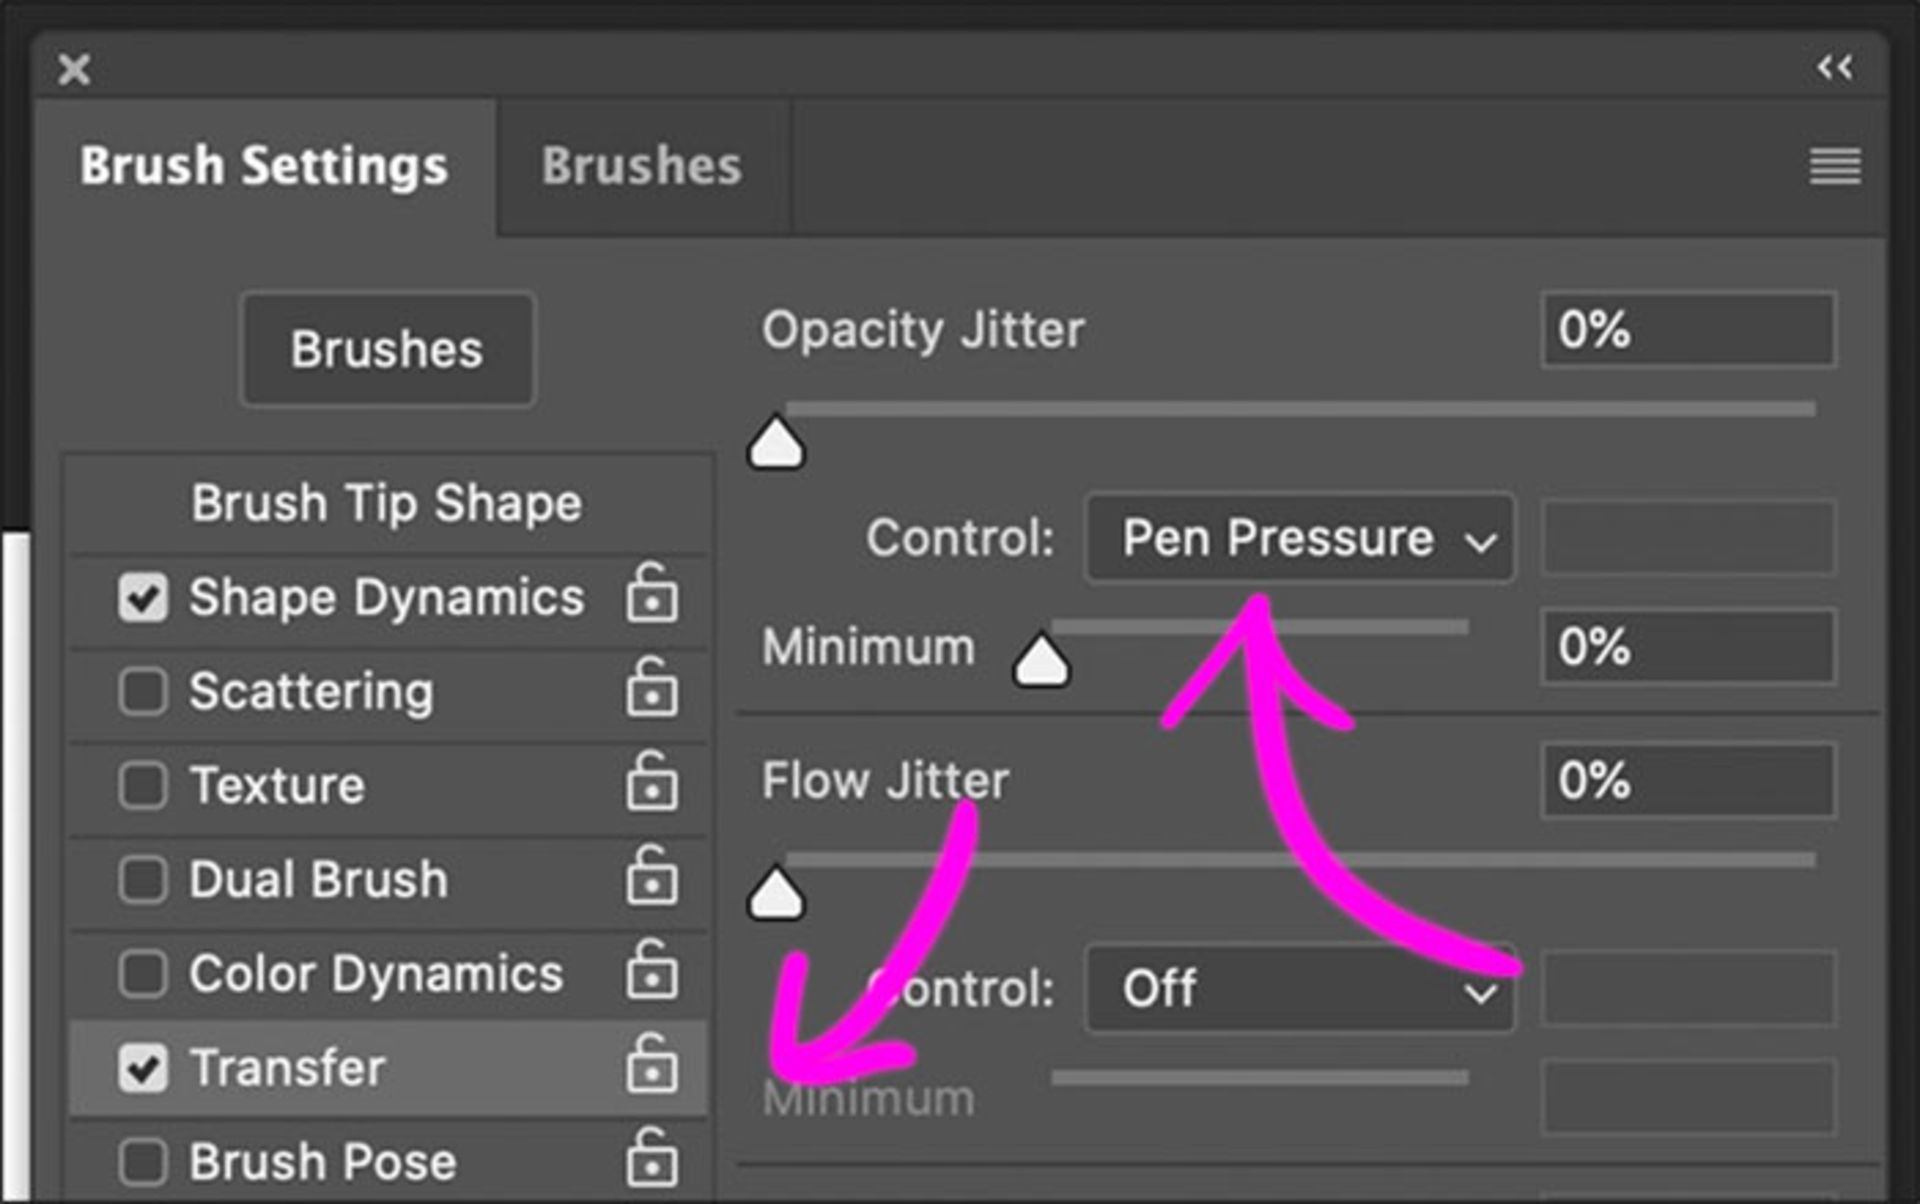This screenshot has width=1920, height=1204.
Task: Click the Color Dynamics lock icon
Action: [x=651, y=970]
